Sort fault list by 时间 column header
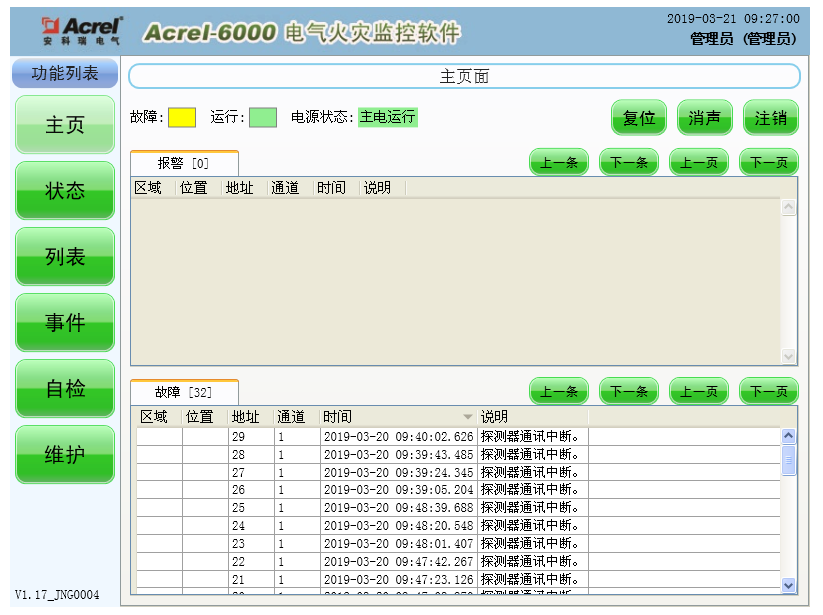 (397, 417)
